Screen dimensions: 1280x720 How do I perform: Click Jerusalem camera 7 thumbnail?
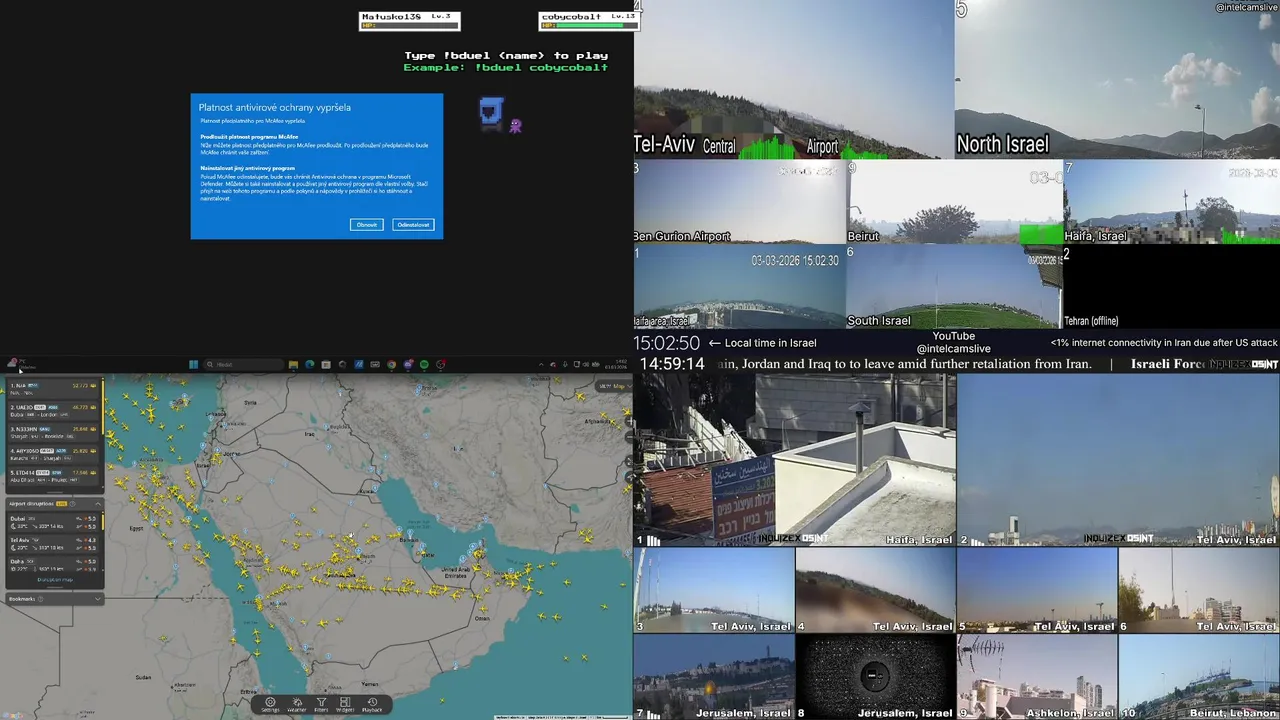click(714, 677)
